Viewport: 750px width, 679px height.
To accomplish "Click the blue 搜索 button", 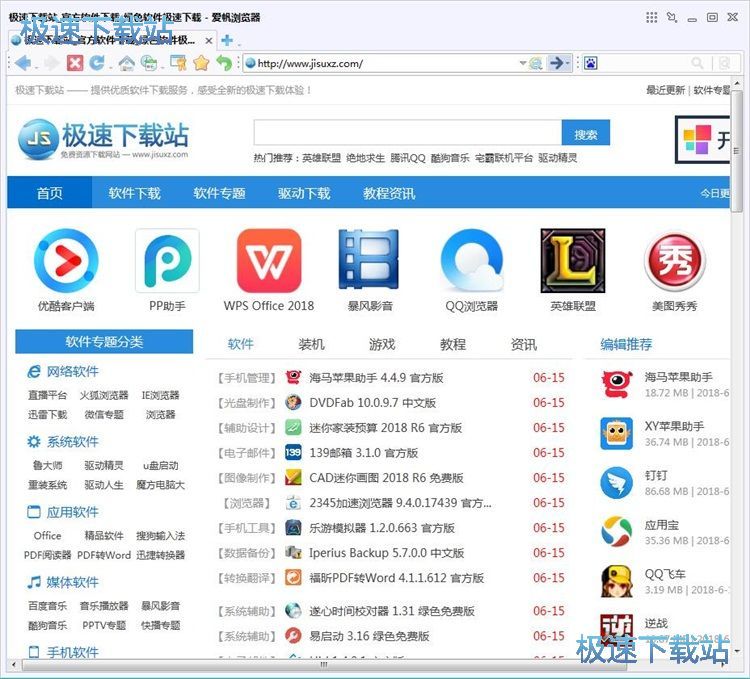I will (586, 132).
